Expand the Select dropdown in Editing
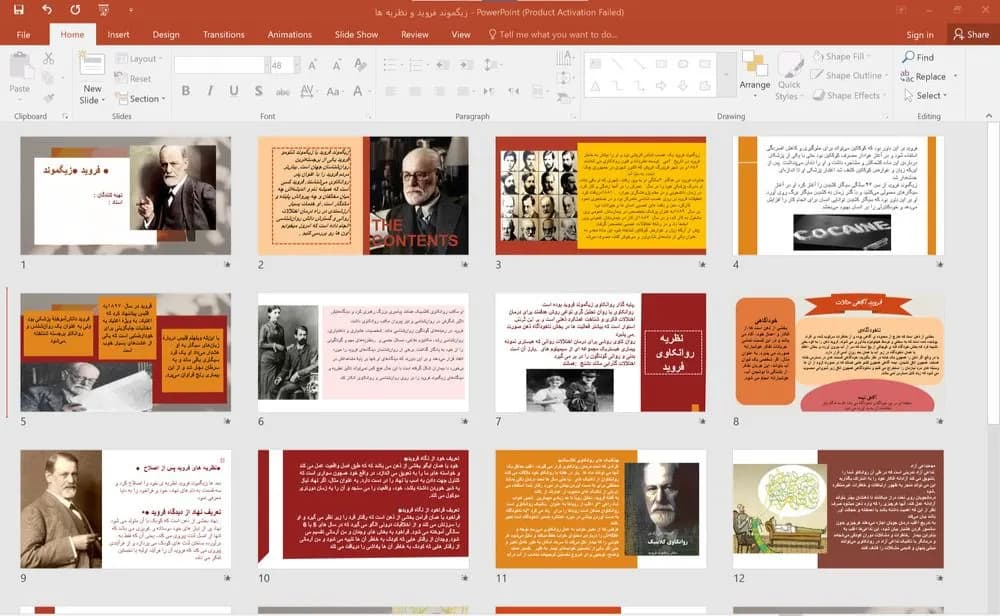Viewport: 1000px width, 616px height. (925, 95)
